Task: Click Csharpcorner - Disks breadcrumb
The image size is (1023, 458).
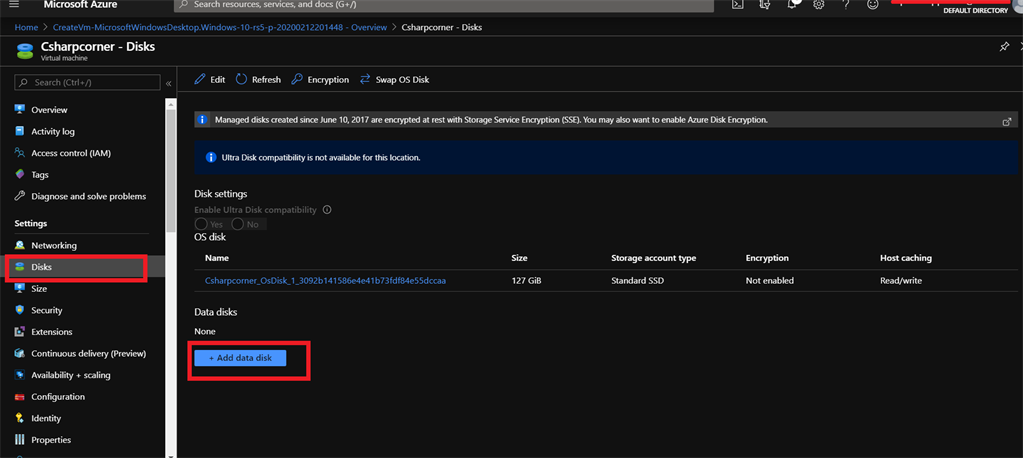Action: click(442, 27)
